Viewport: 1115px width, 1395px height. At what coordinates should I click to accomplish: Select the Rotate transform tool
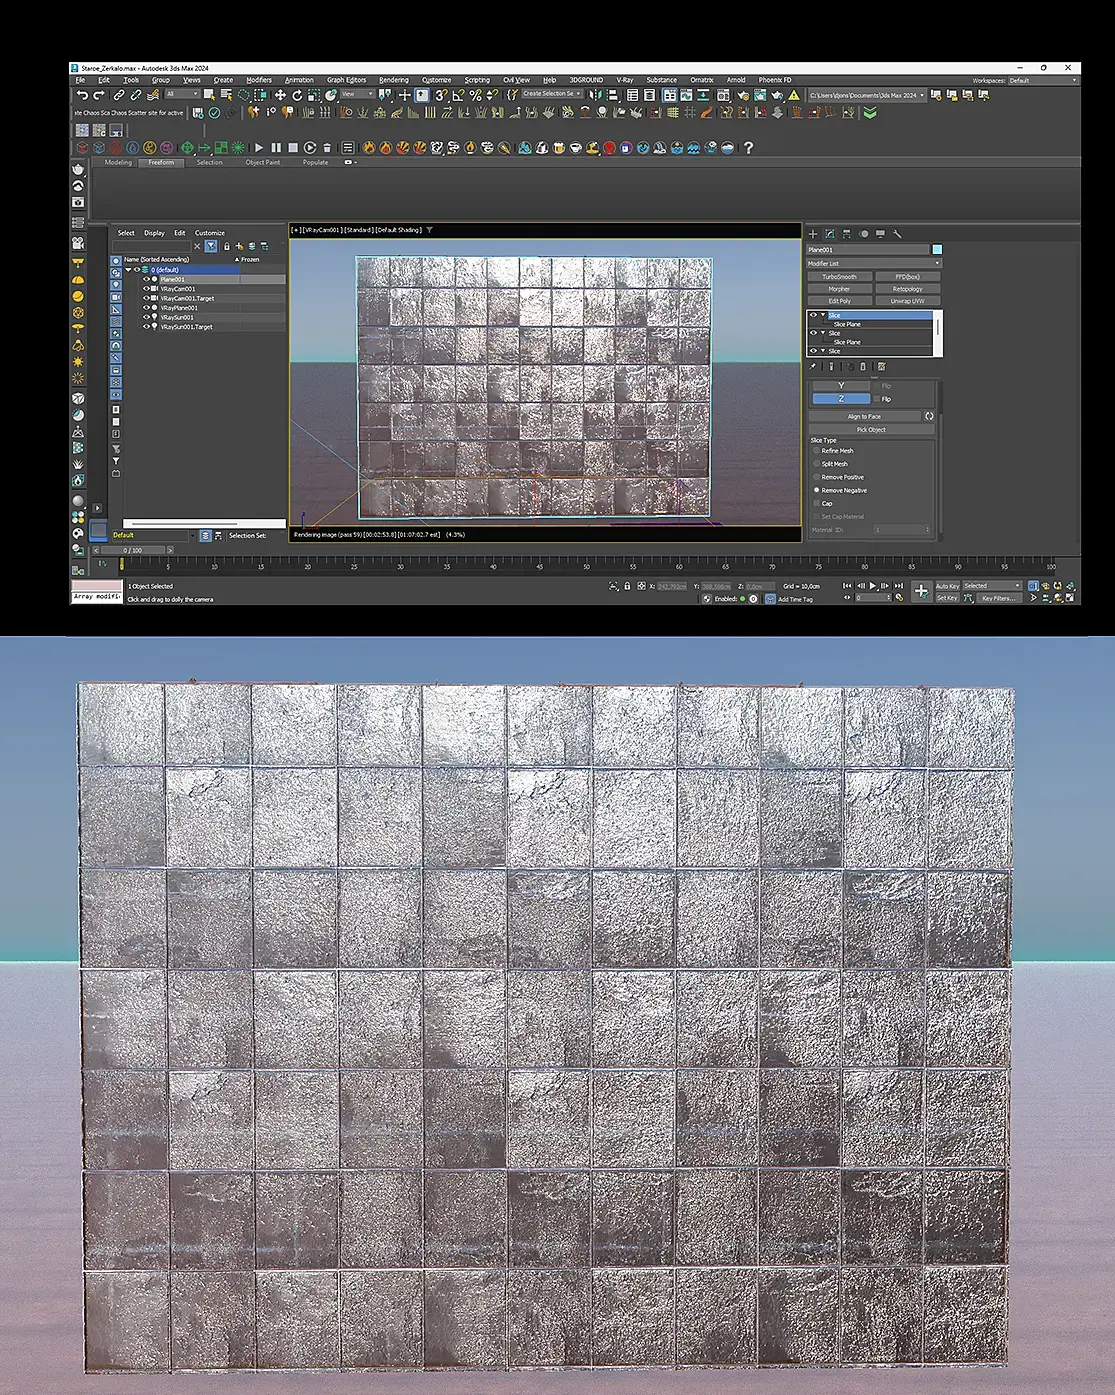pyautogui.click(x=297, y=95)
